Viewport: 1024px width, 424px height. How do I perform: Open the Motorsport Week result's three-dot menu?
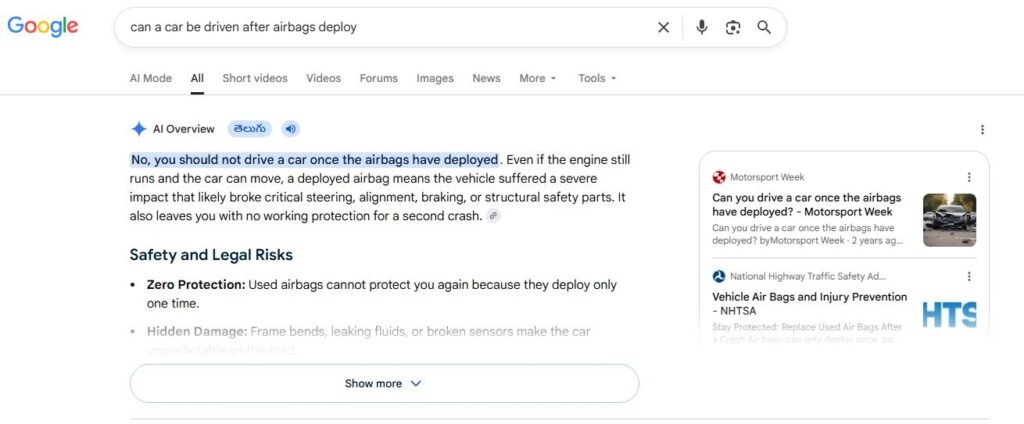coord(969,177)
